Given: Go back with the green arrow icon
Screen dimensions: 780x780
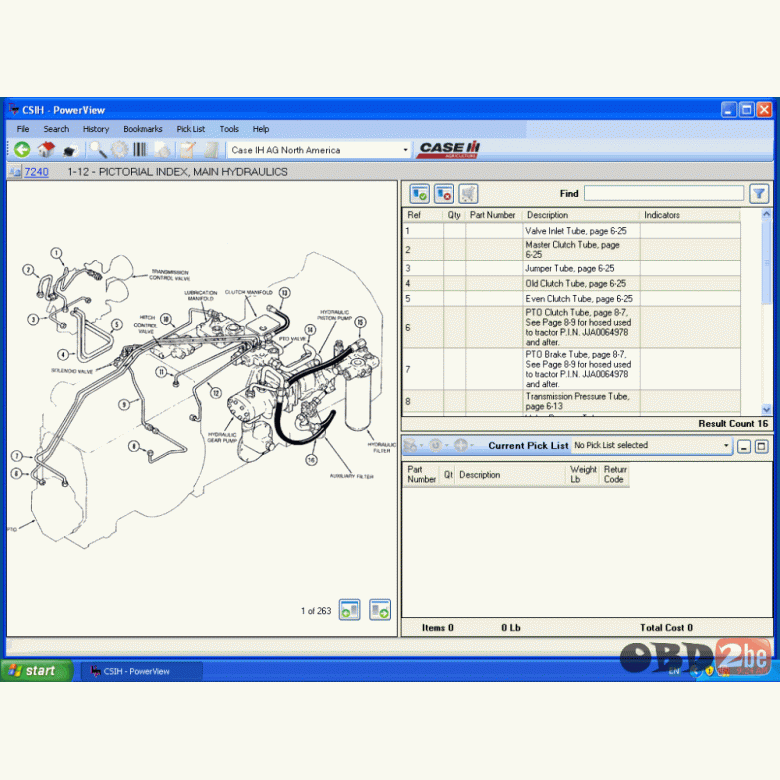Looking at the screenshot, I should [22, 149].
